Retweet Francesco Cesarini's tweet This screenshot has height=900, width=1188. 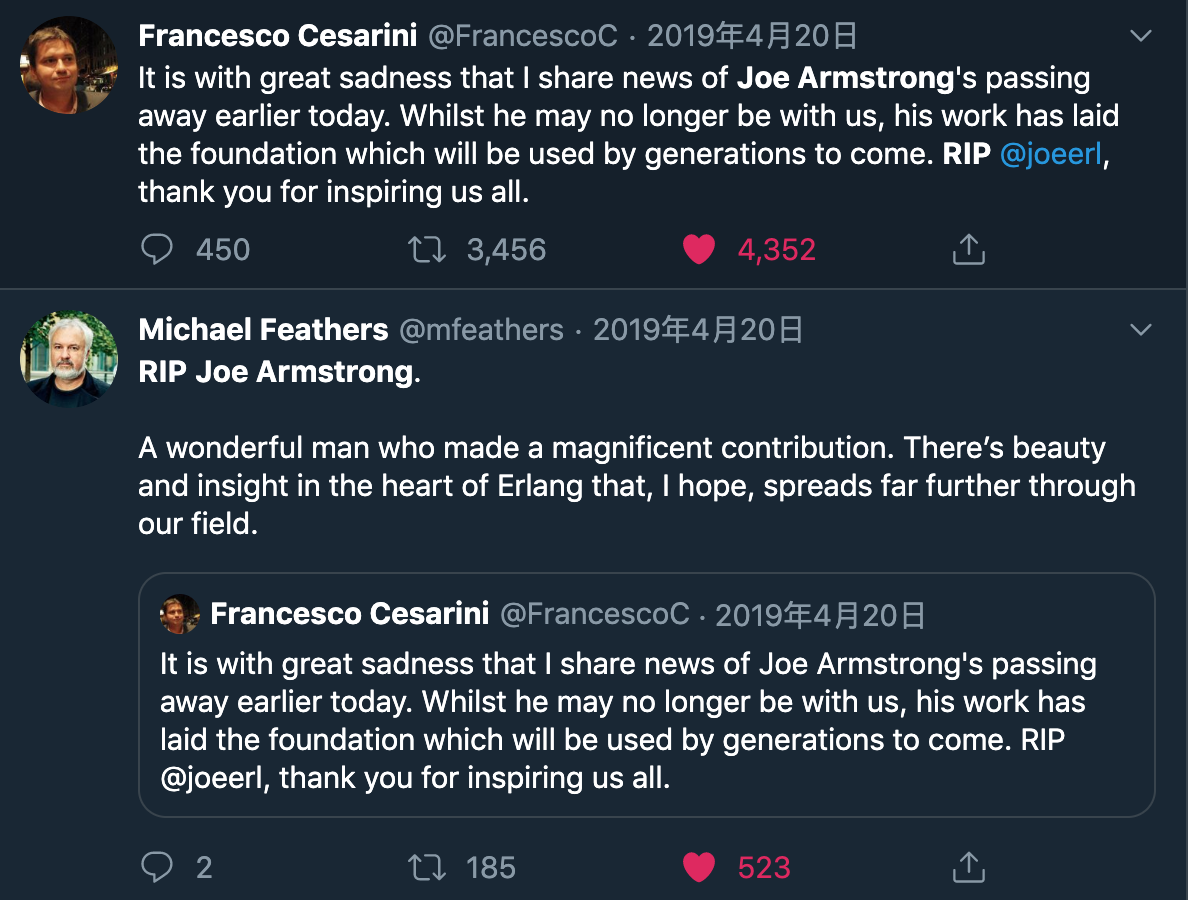[427, 249]
